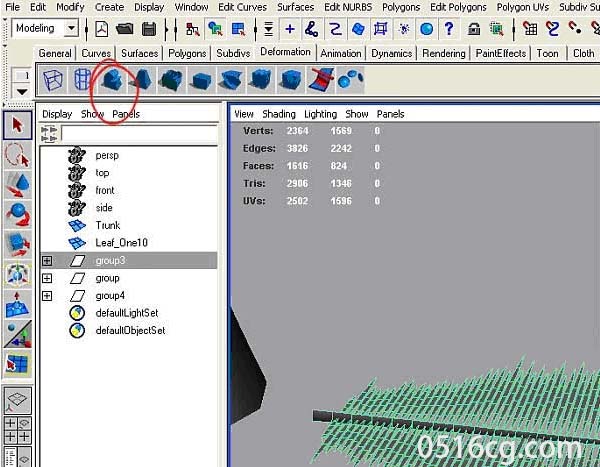
Task: Click the blue spheres shelf icon
Action: click(350, 80)
